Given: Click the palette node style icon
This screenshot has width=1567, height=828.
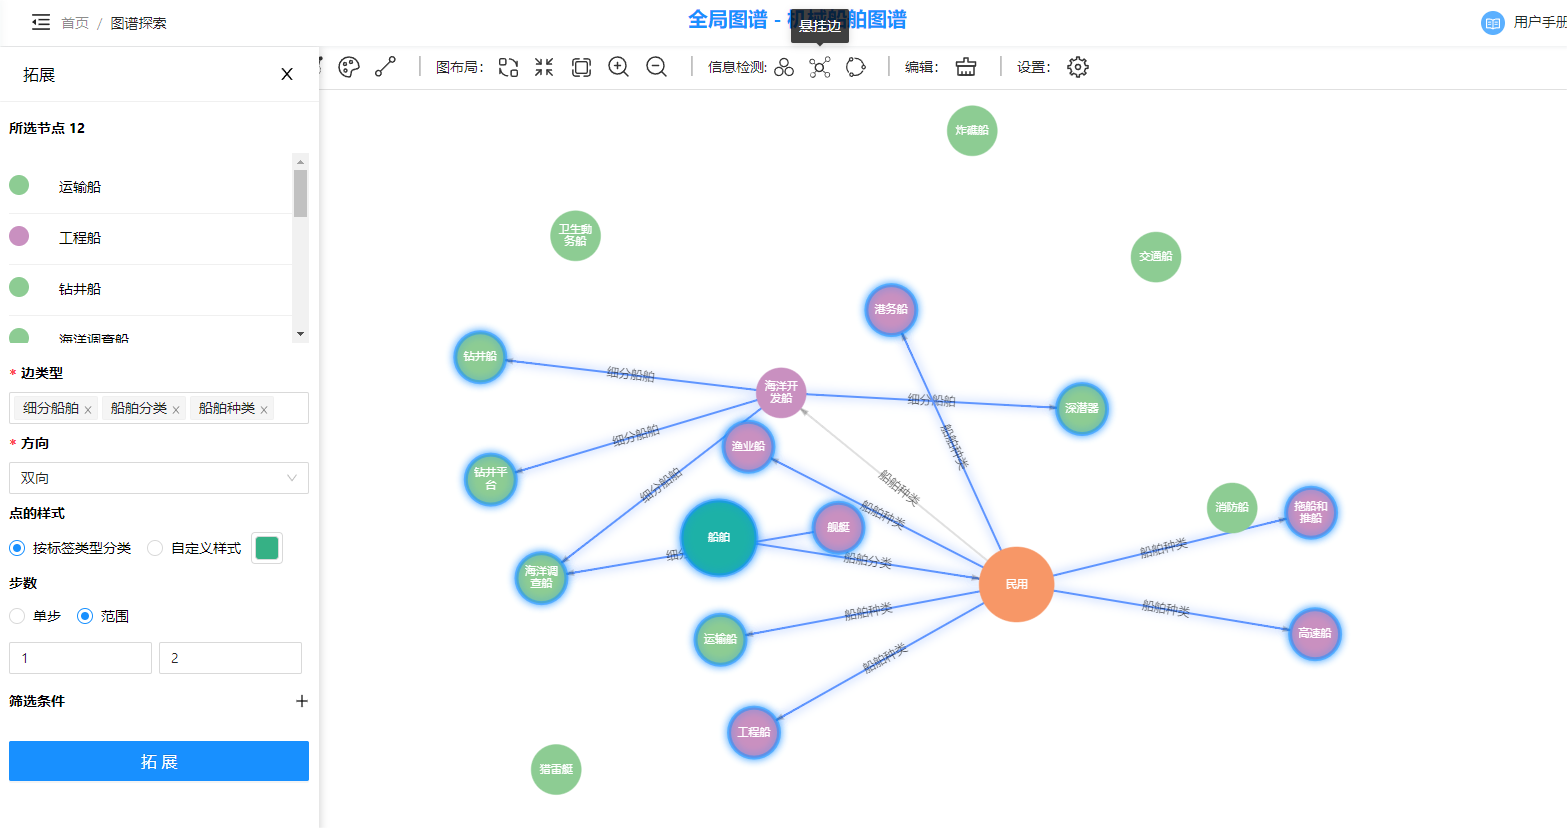Looking at the screenshot, I should [x=349, y=67].
